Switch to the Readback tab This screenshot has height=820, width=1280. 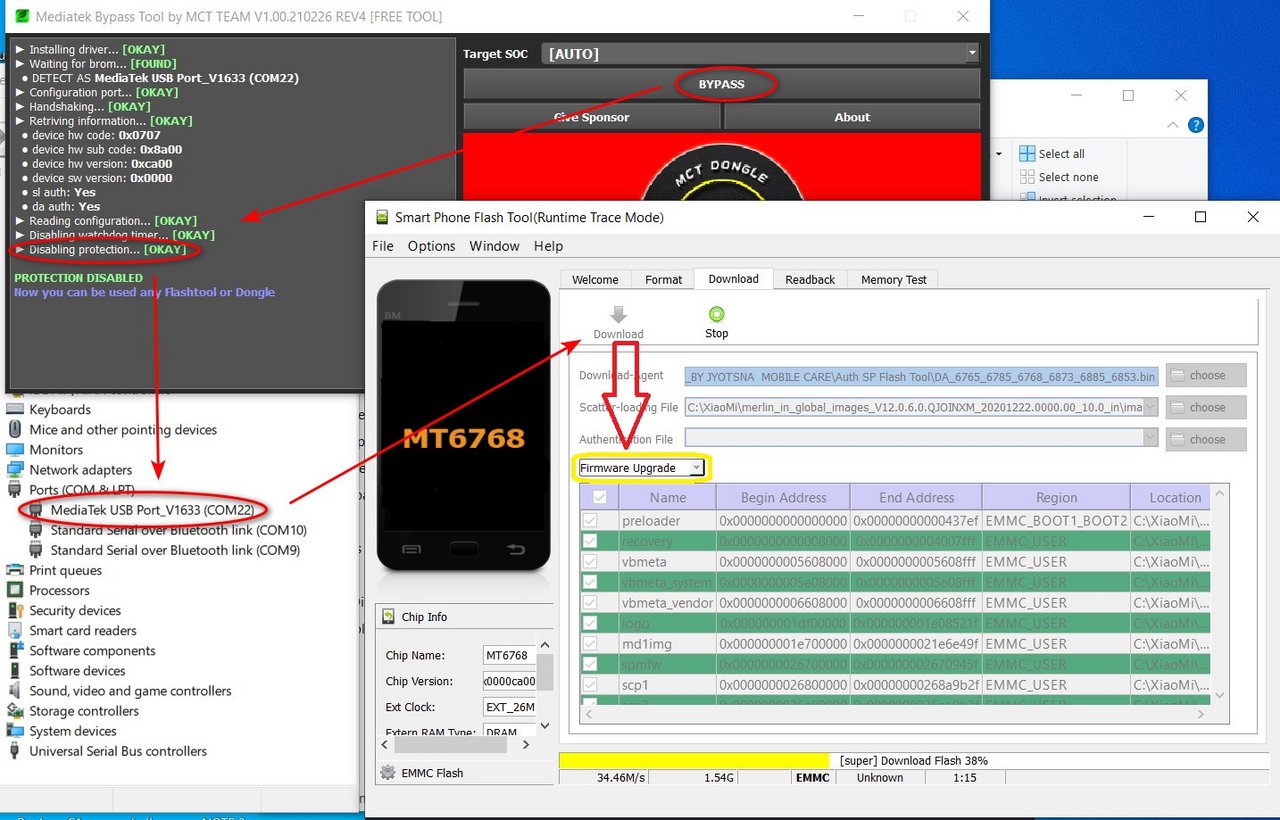[x=810, y=280]
